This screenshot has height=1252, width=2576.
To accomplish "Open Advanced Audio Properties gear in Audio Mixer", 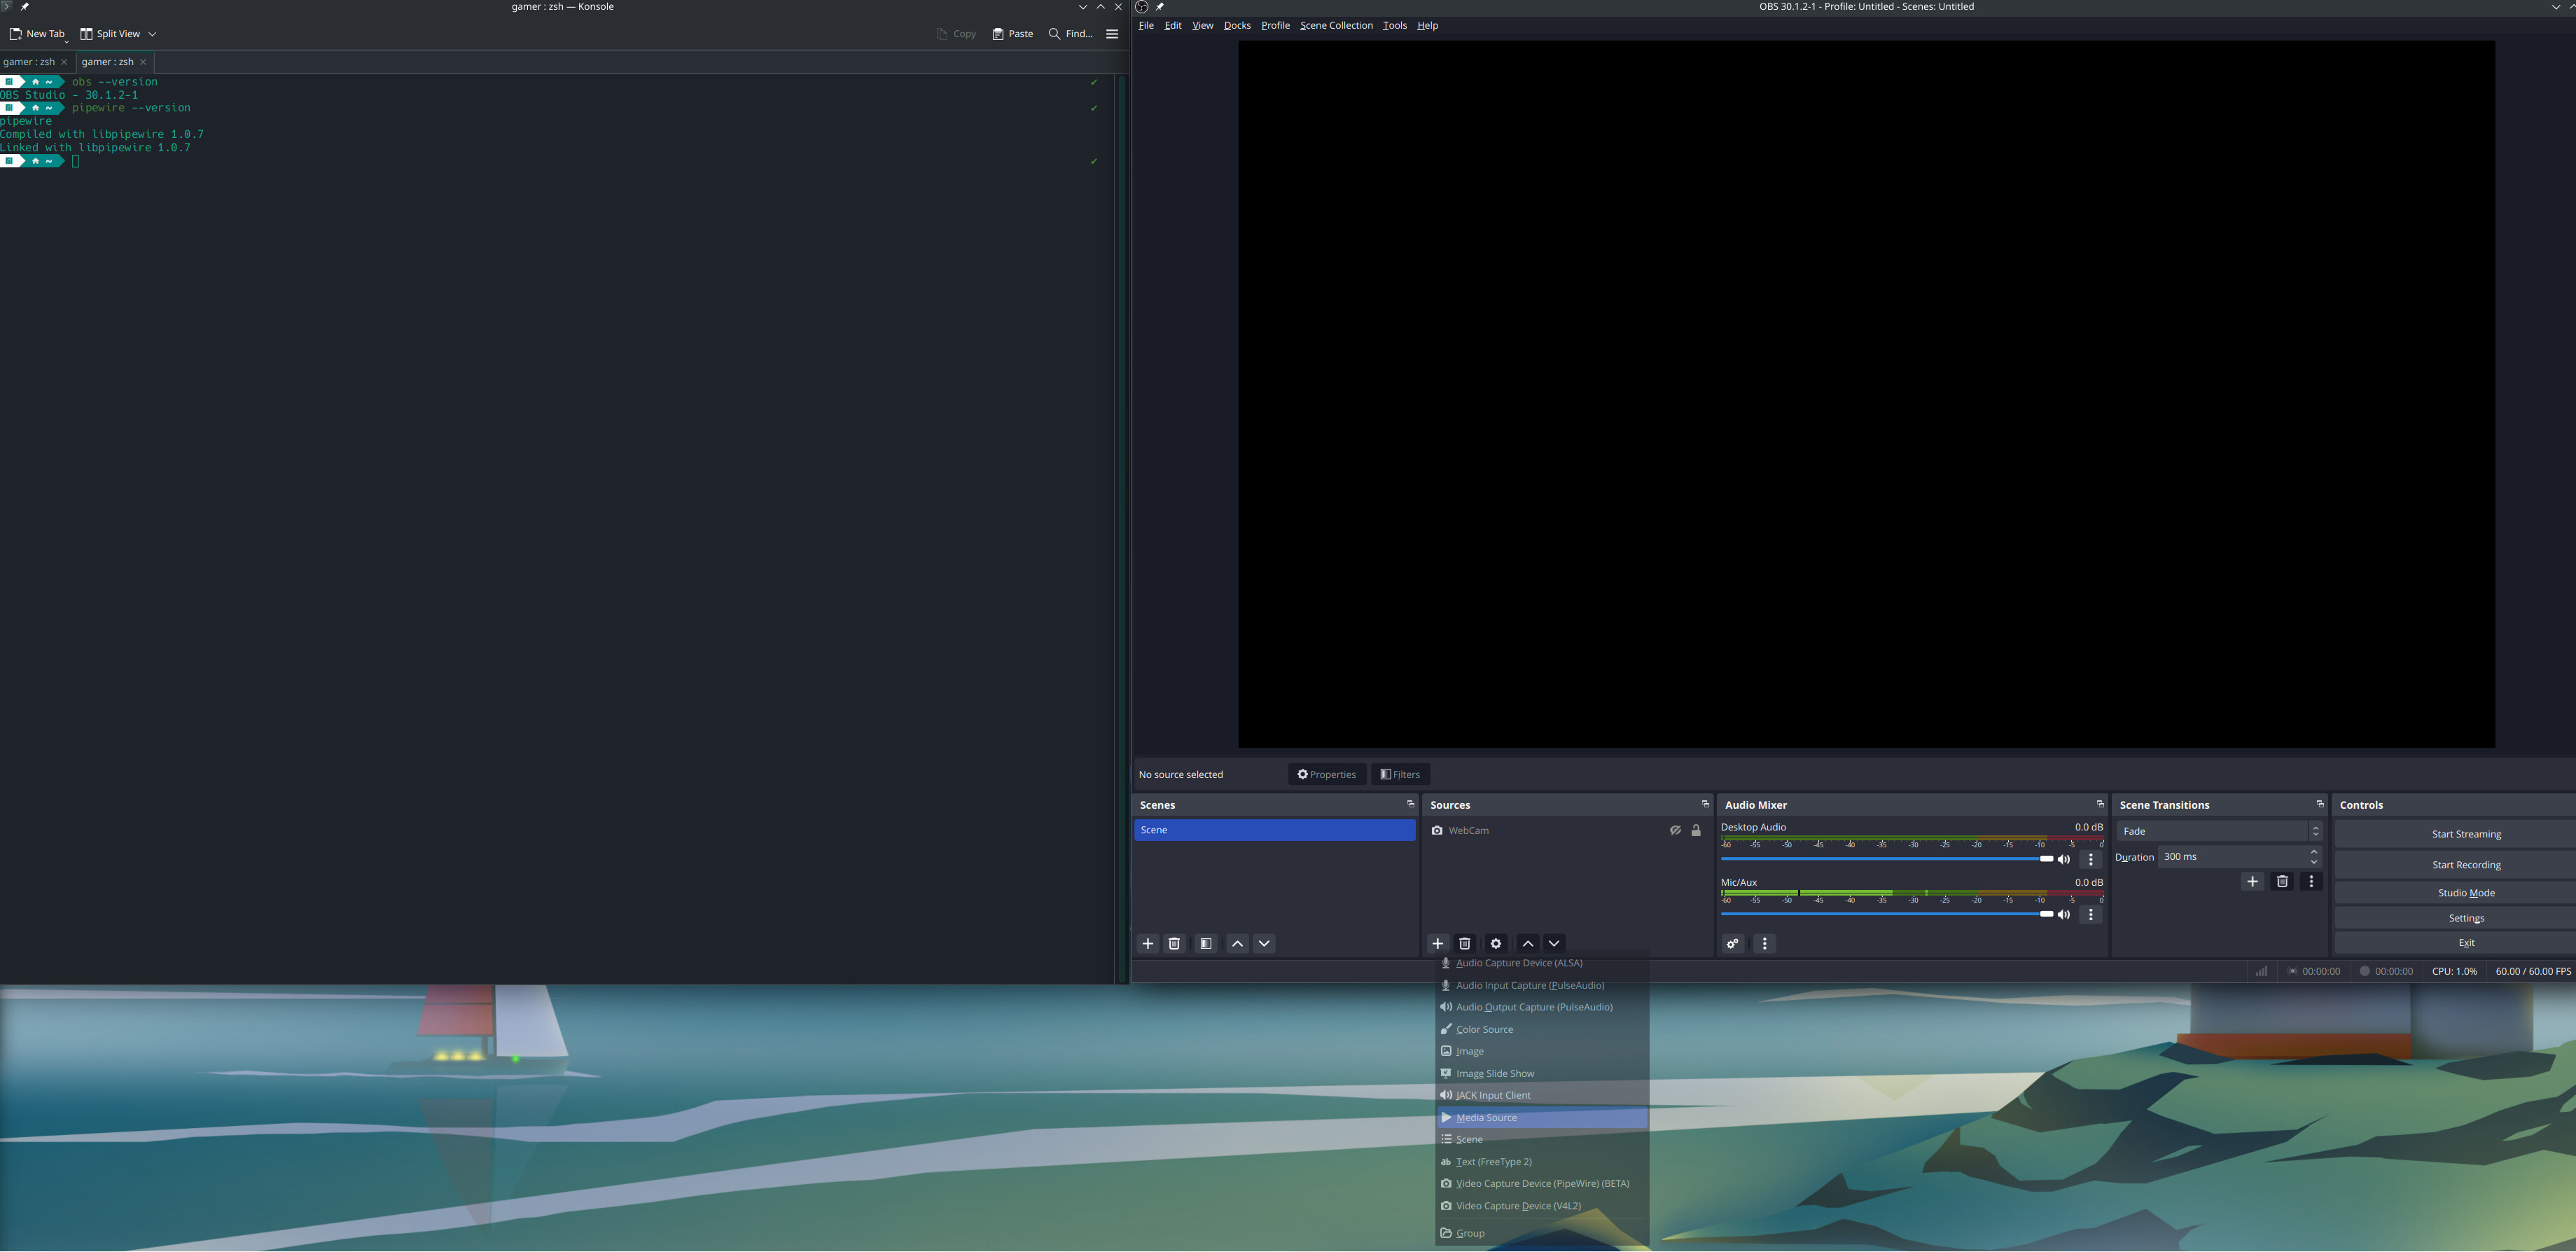I will tap(1732, 943).
